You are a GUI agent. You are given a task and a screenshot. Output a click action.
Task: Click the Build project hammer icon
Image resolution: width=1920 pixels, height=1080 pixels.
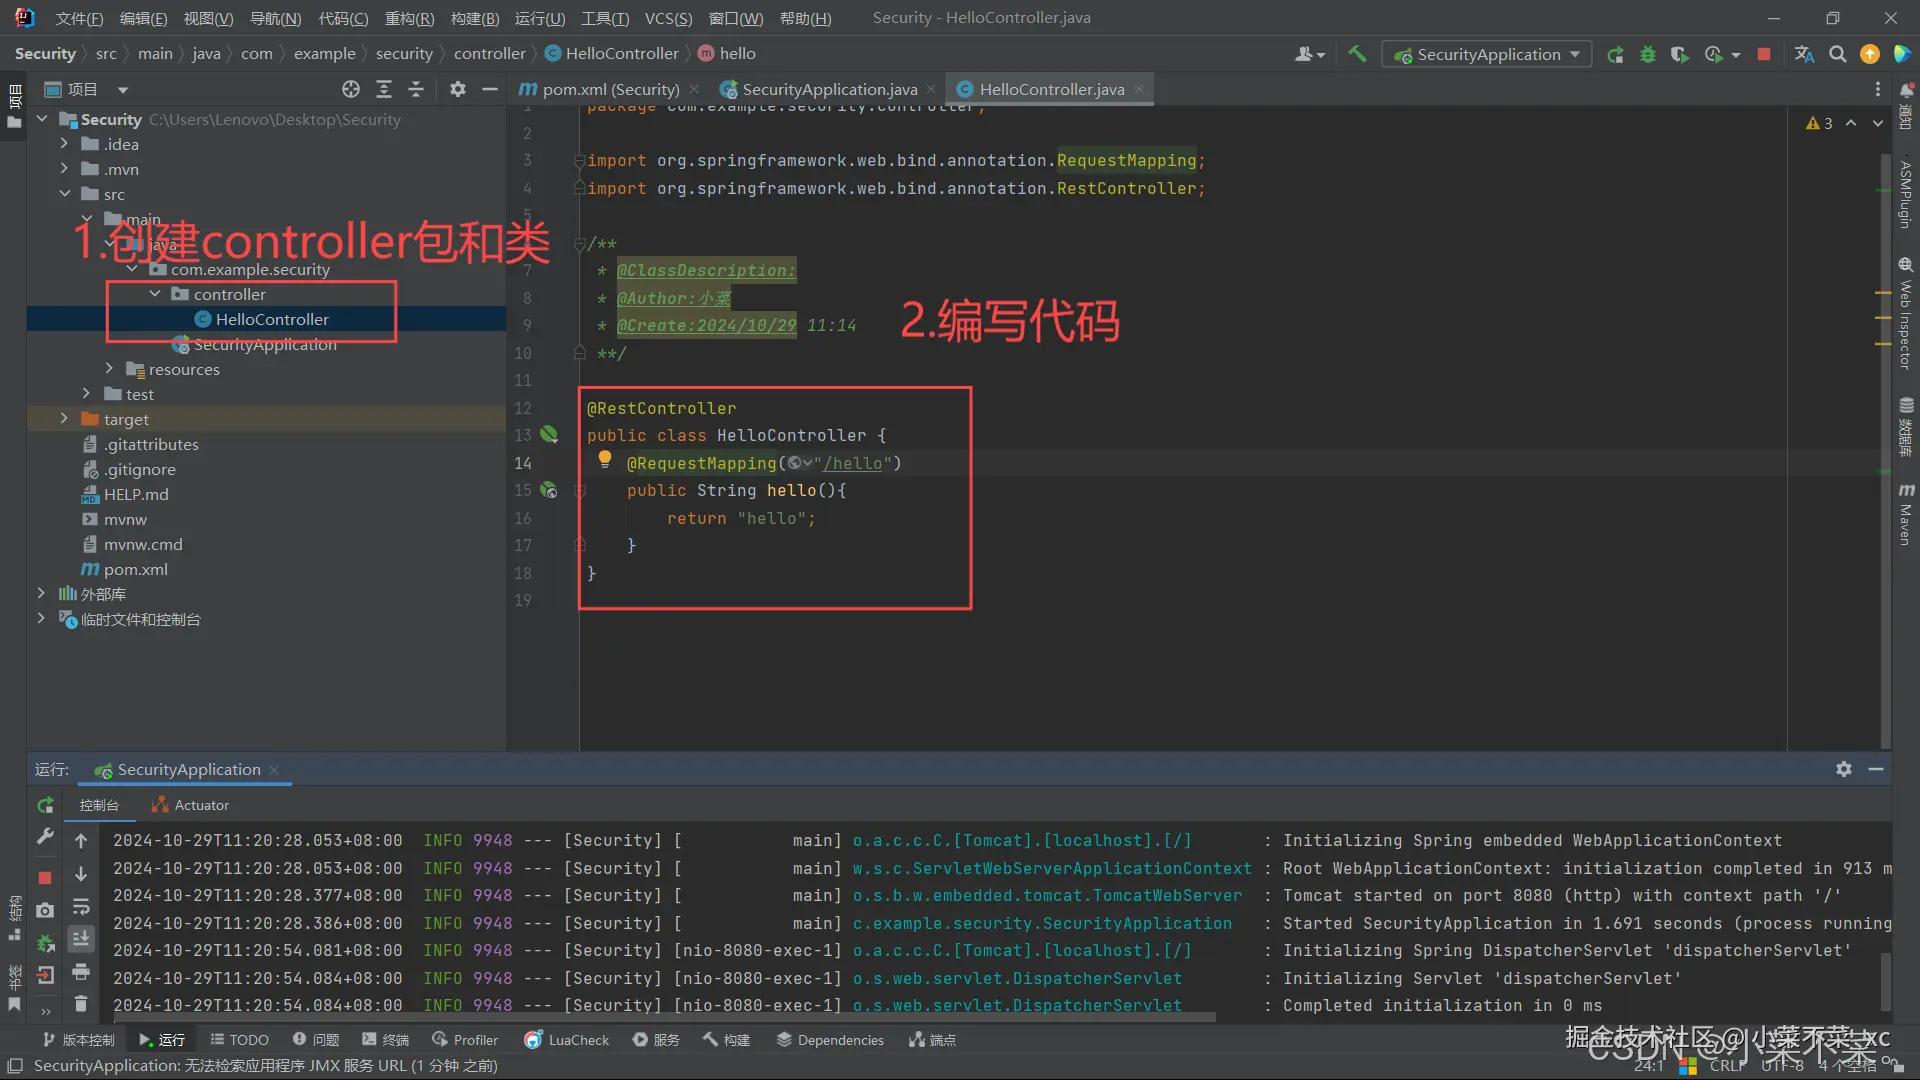(x=1357, y=54)
